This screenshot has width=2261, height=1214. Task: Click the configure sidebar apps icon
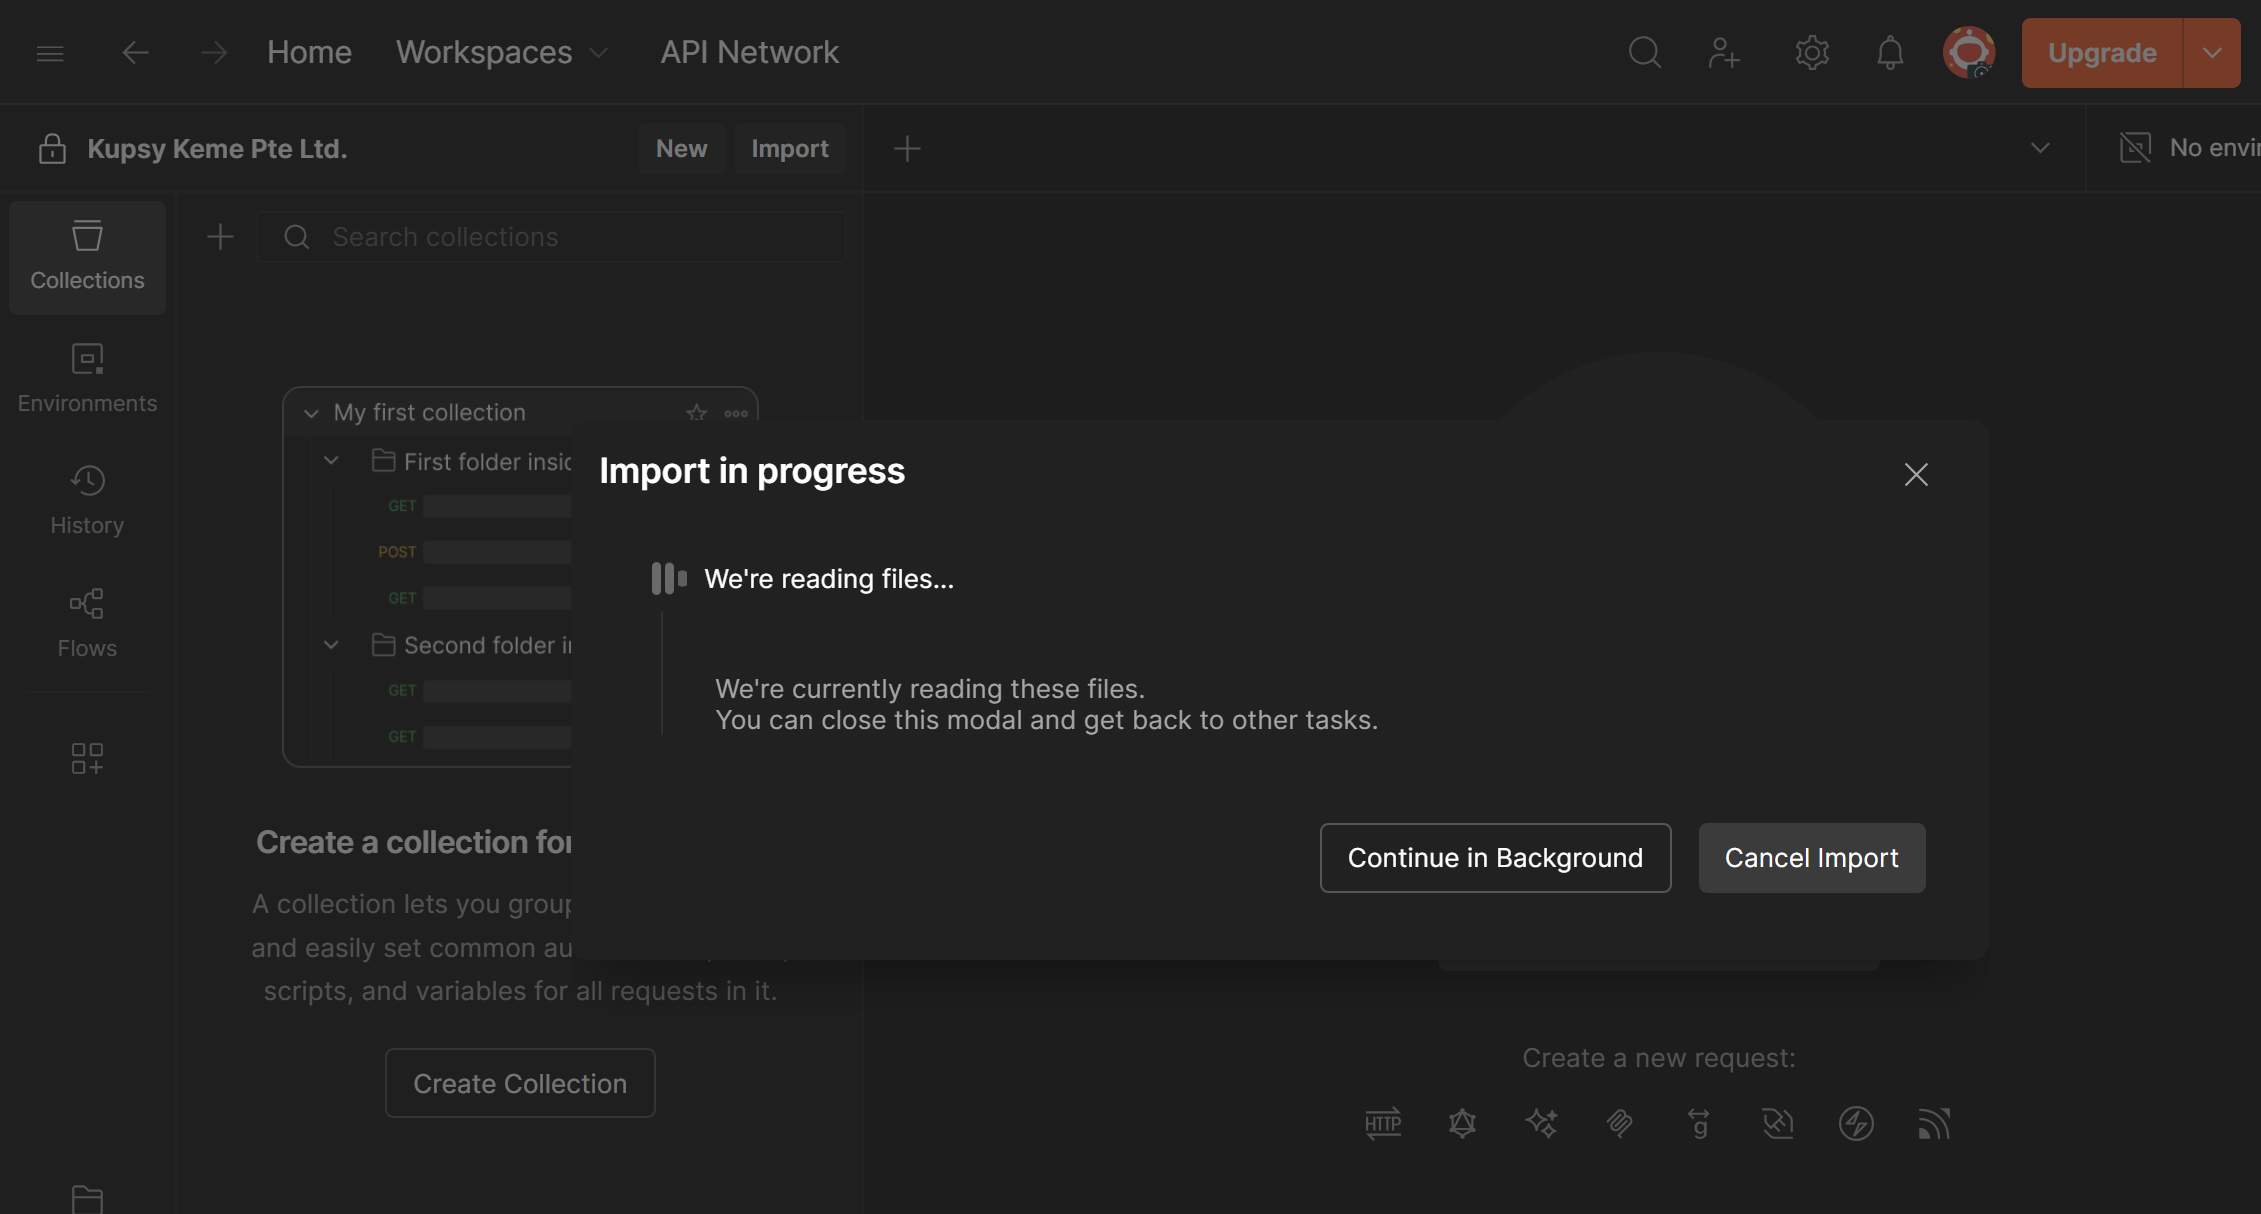(87, 758)
